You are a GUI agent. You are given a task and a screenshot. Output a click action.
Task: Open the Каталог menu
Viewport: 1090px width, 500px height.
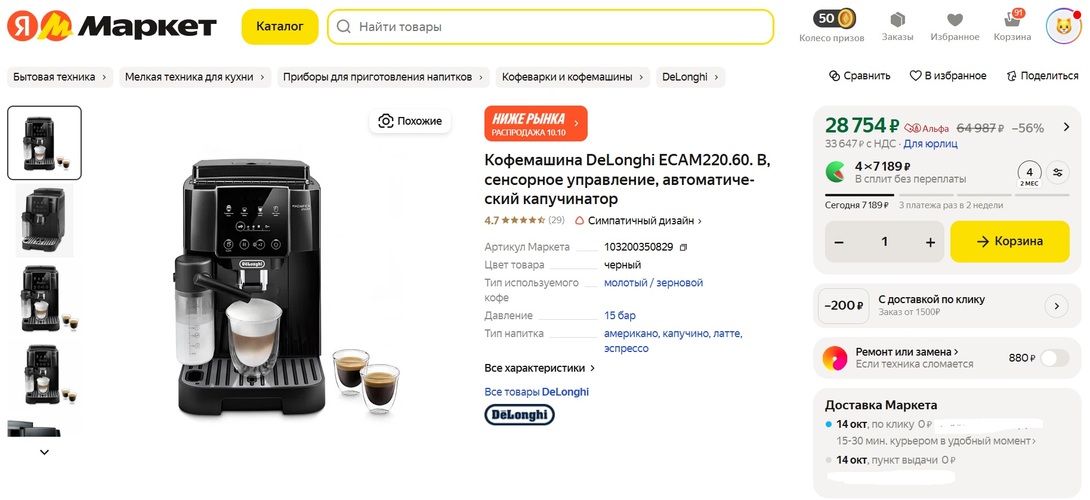click(x=280, y=27)
